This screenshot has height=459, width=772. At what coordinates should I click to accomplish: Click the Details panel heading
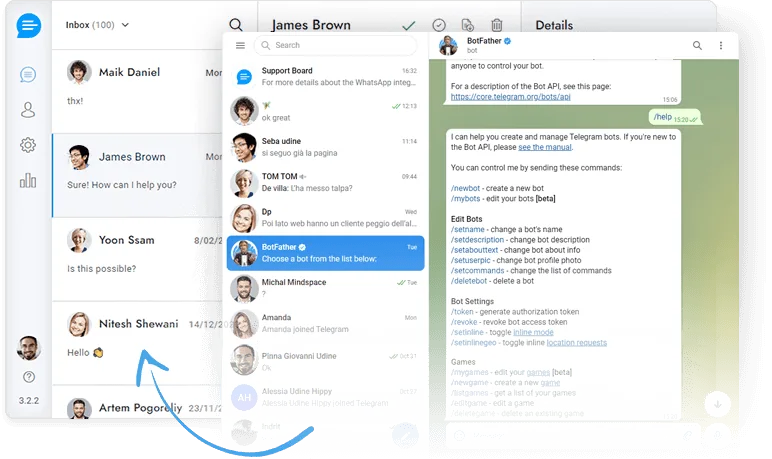click(x=554, y=25)
